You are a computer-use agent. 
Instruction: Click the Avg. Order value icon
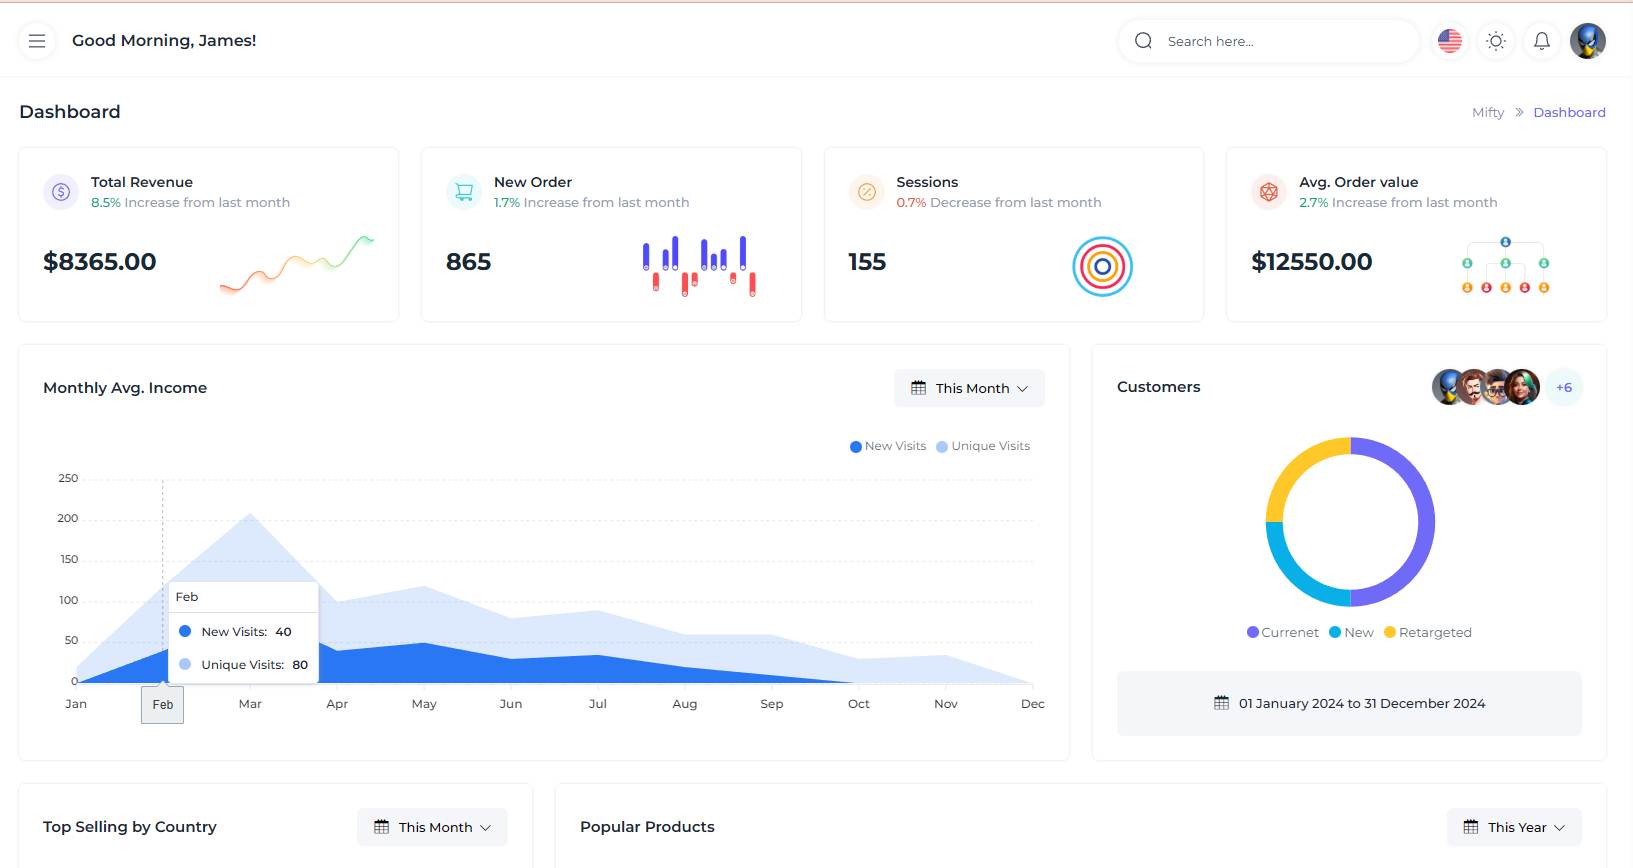click(x=1269, y=192)
